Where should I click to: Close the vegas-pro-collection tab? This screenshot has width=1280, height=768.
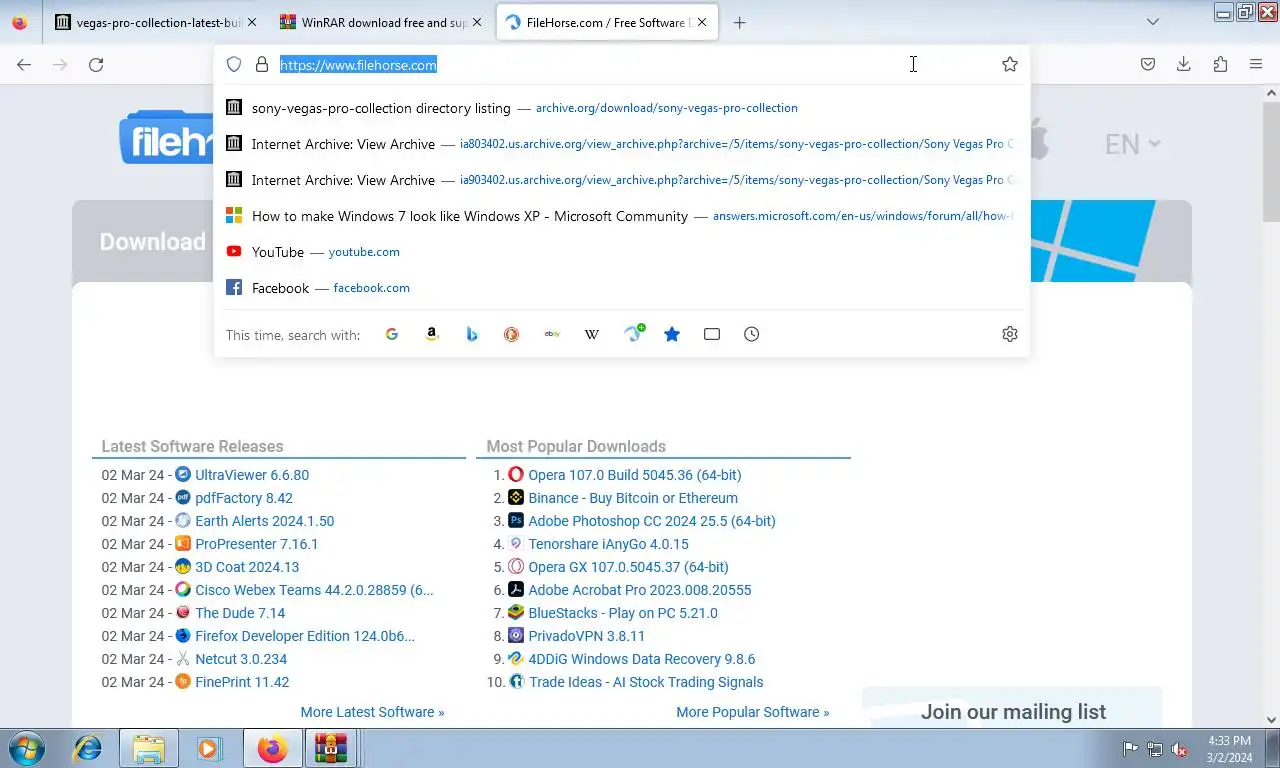coord(251,22)
